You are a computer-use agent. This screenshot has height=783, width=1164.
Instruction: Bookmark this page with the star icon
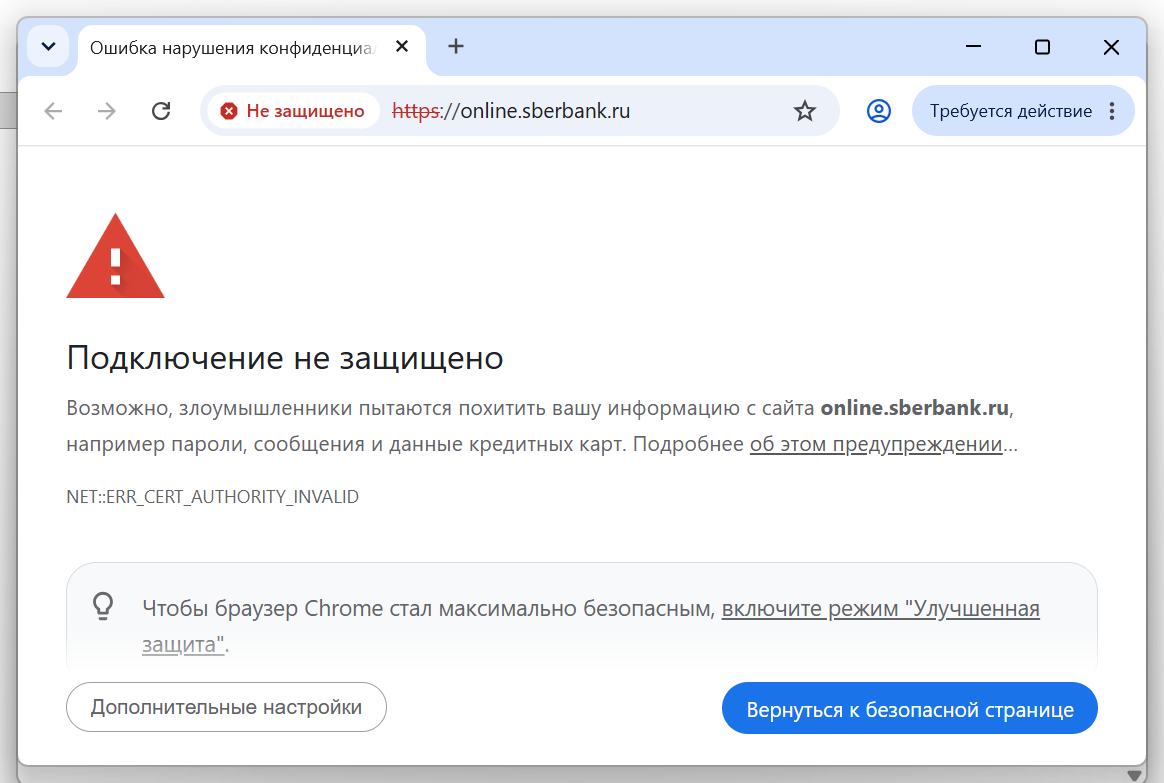pyautogui.click(x=805, y=111)
